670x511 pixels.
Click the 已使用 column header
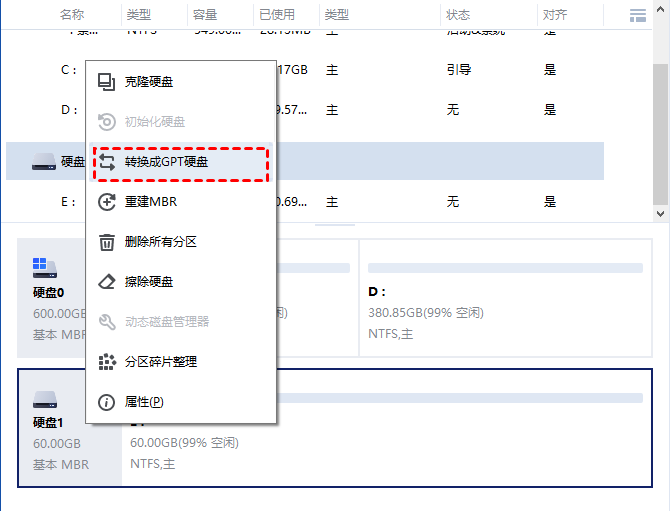click(x=276, y=15)
